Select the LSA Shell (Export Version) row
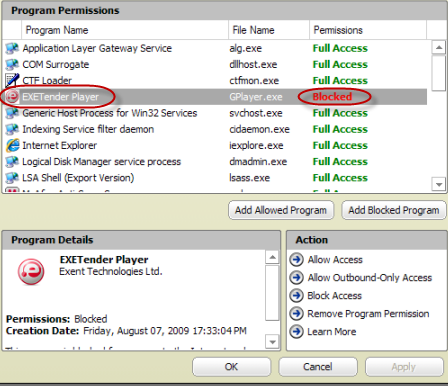Image resolution: width=448 pixels, height=386 pixels. pyautogui.click(x=215, y=178)
